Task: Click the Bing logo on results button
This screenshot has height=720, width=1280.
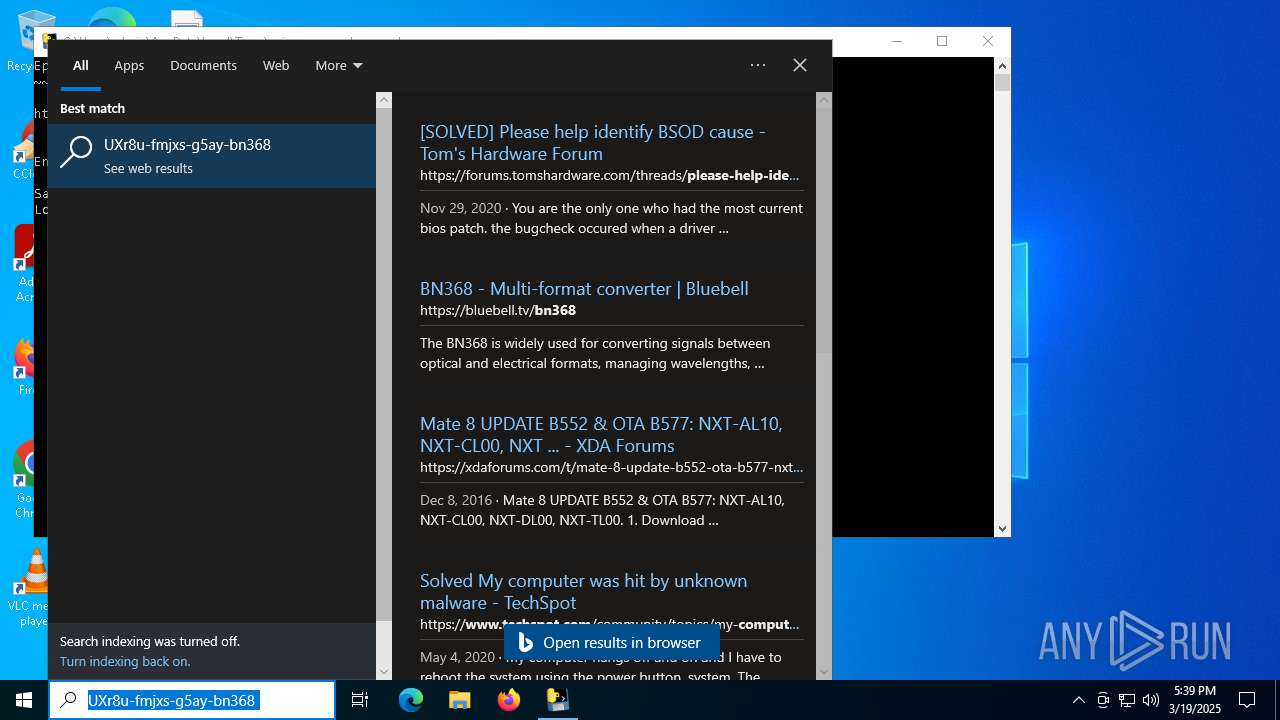Action: click(525, 643)
